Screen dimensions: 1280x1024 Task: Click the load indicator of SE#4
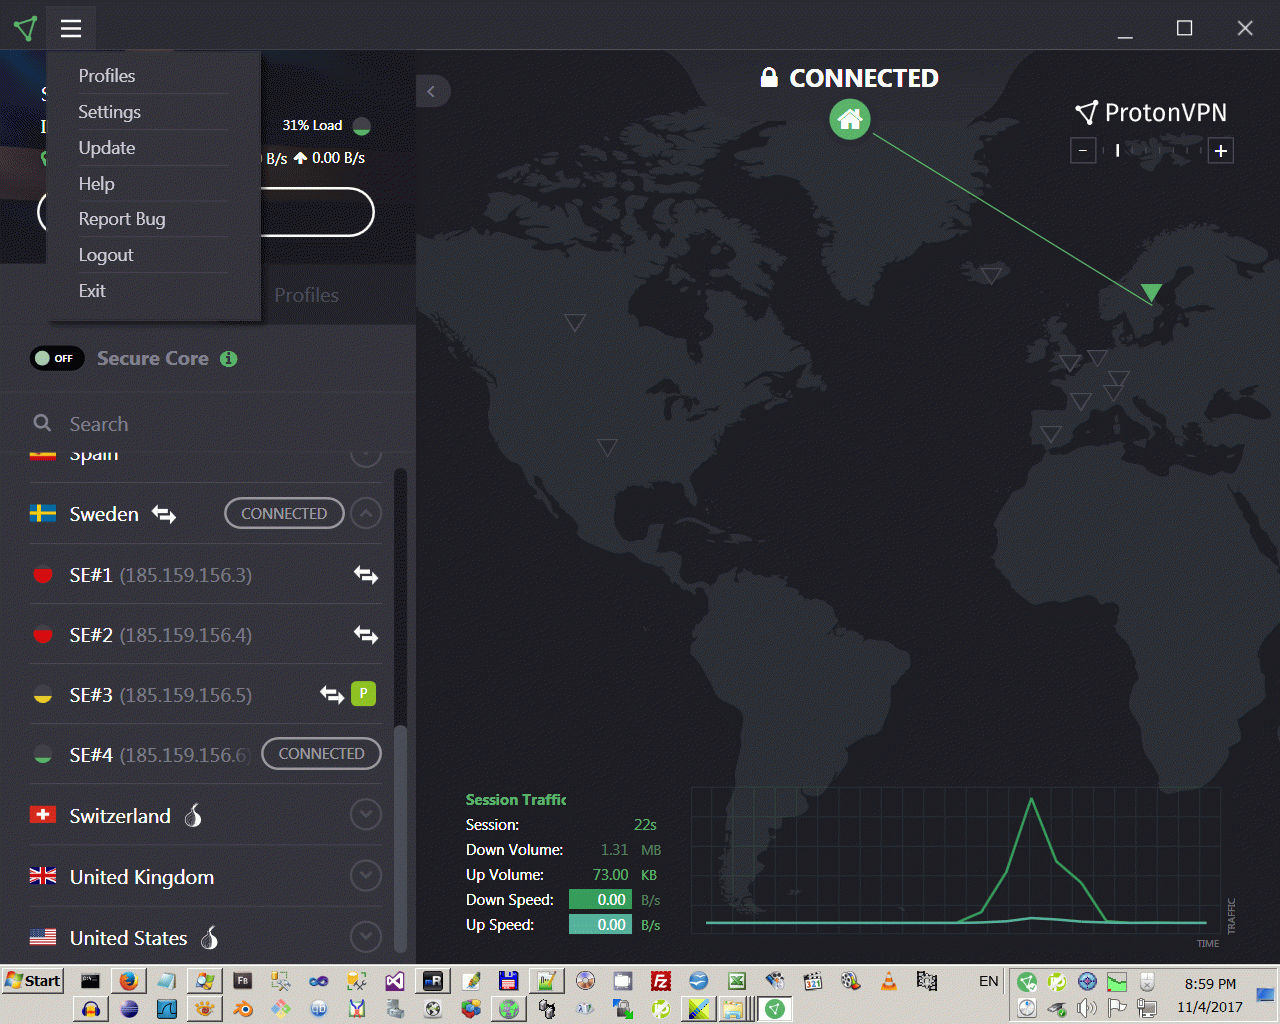[43, 755]
